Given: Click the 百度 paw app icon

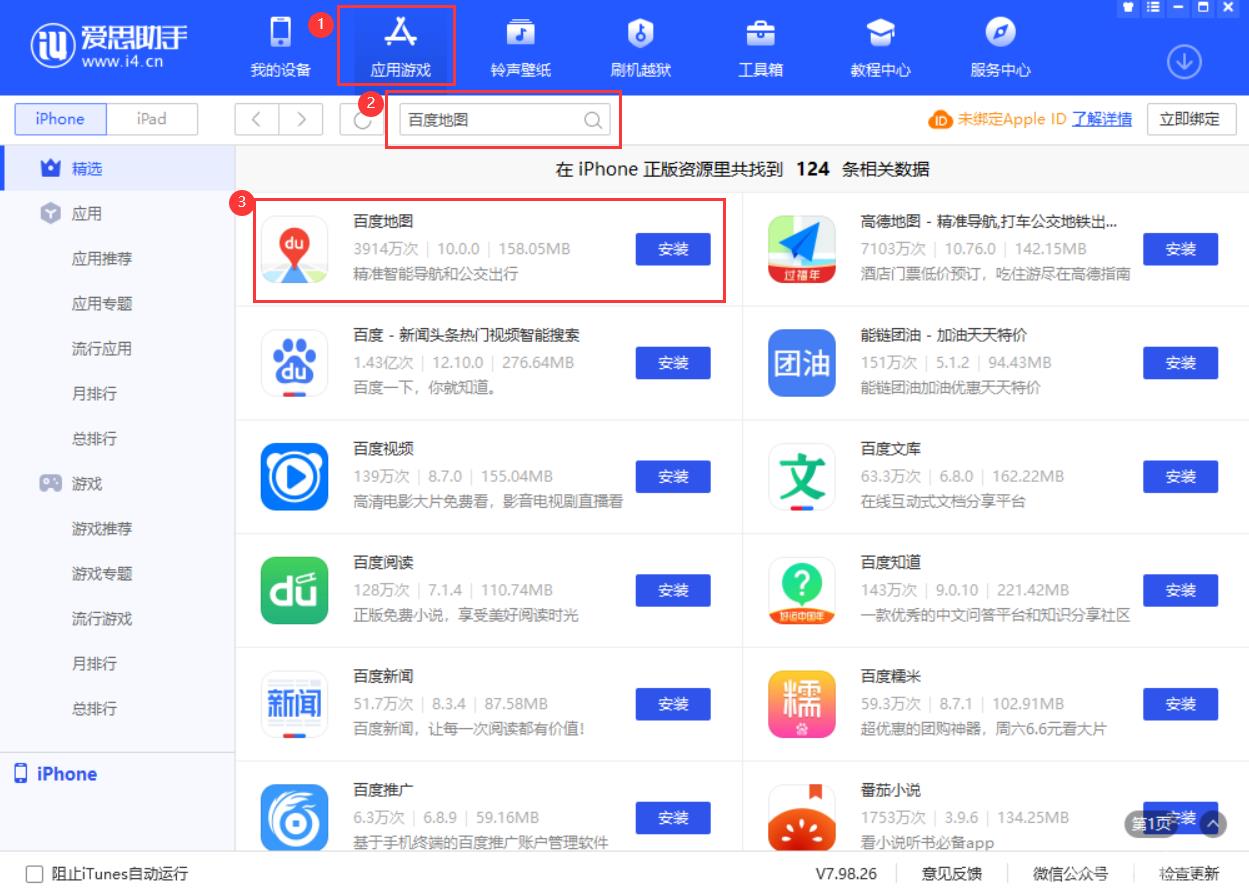Looking at the screenshot, I should click(x=294, y=363).
